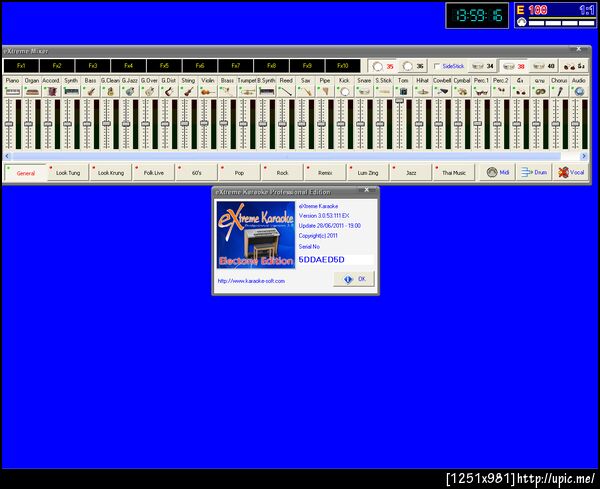Image resolution: width=600 pixels, height=489 pixels.
Task: Select the B.Synth keyboard icon
Action: click(266, 91)
